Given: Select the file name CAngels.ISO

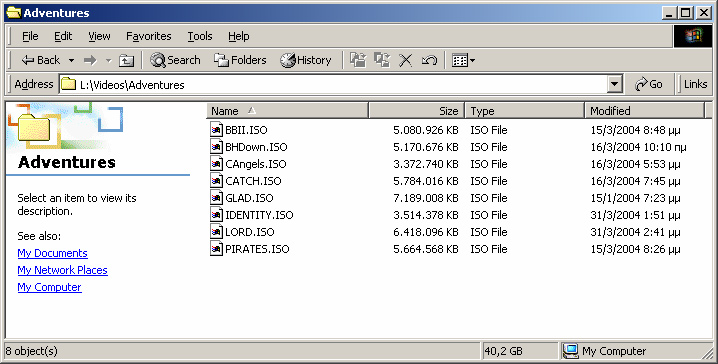Looking at the screenshot, I should tap(256, 164).
